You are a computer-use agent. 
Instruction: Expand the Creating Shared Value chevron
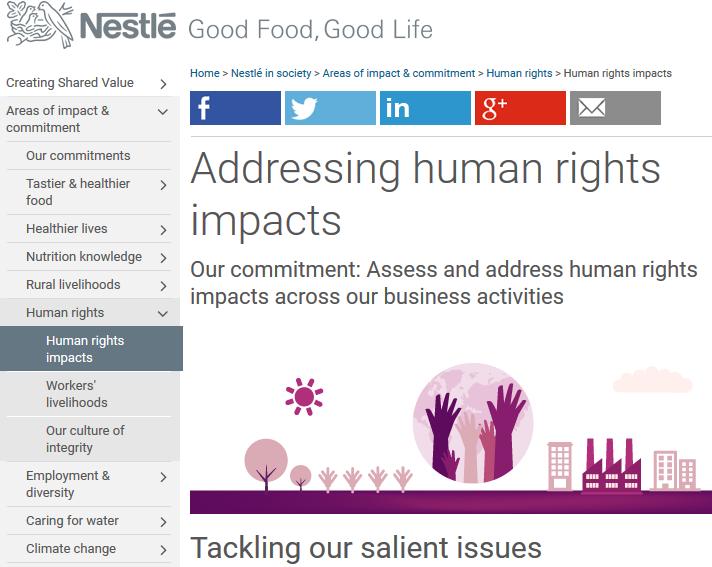click(x=163, y=84)
